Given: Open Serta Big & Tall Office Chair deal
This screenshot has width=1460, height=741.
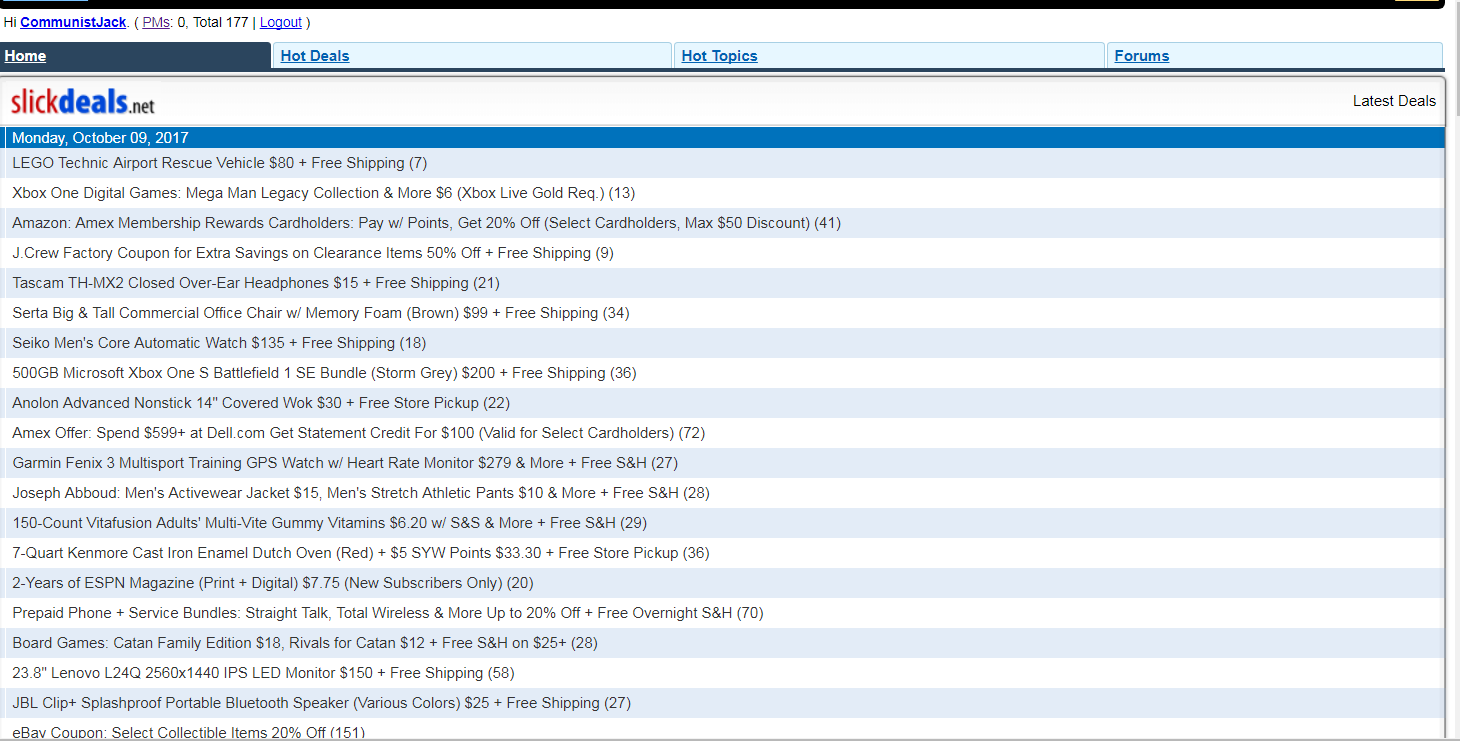Looking at the screenshot, I should [x=320, y=313].
